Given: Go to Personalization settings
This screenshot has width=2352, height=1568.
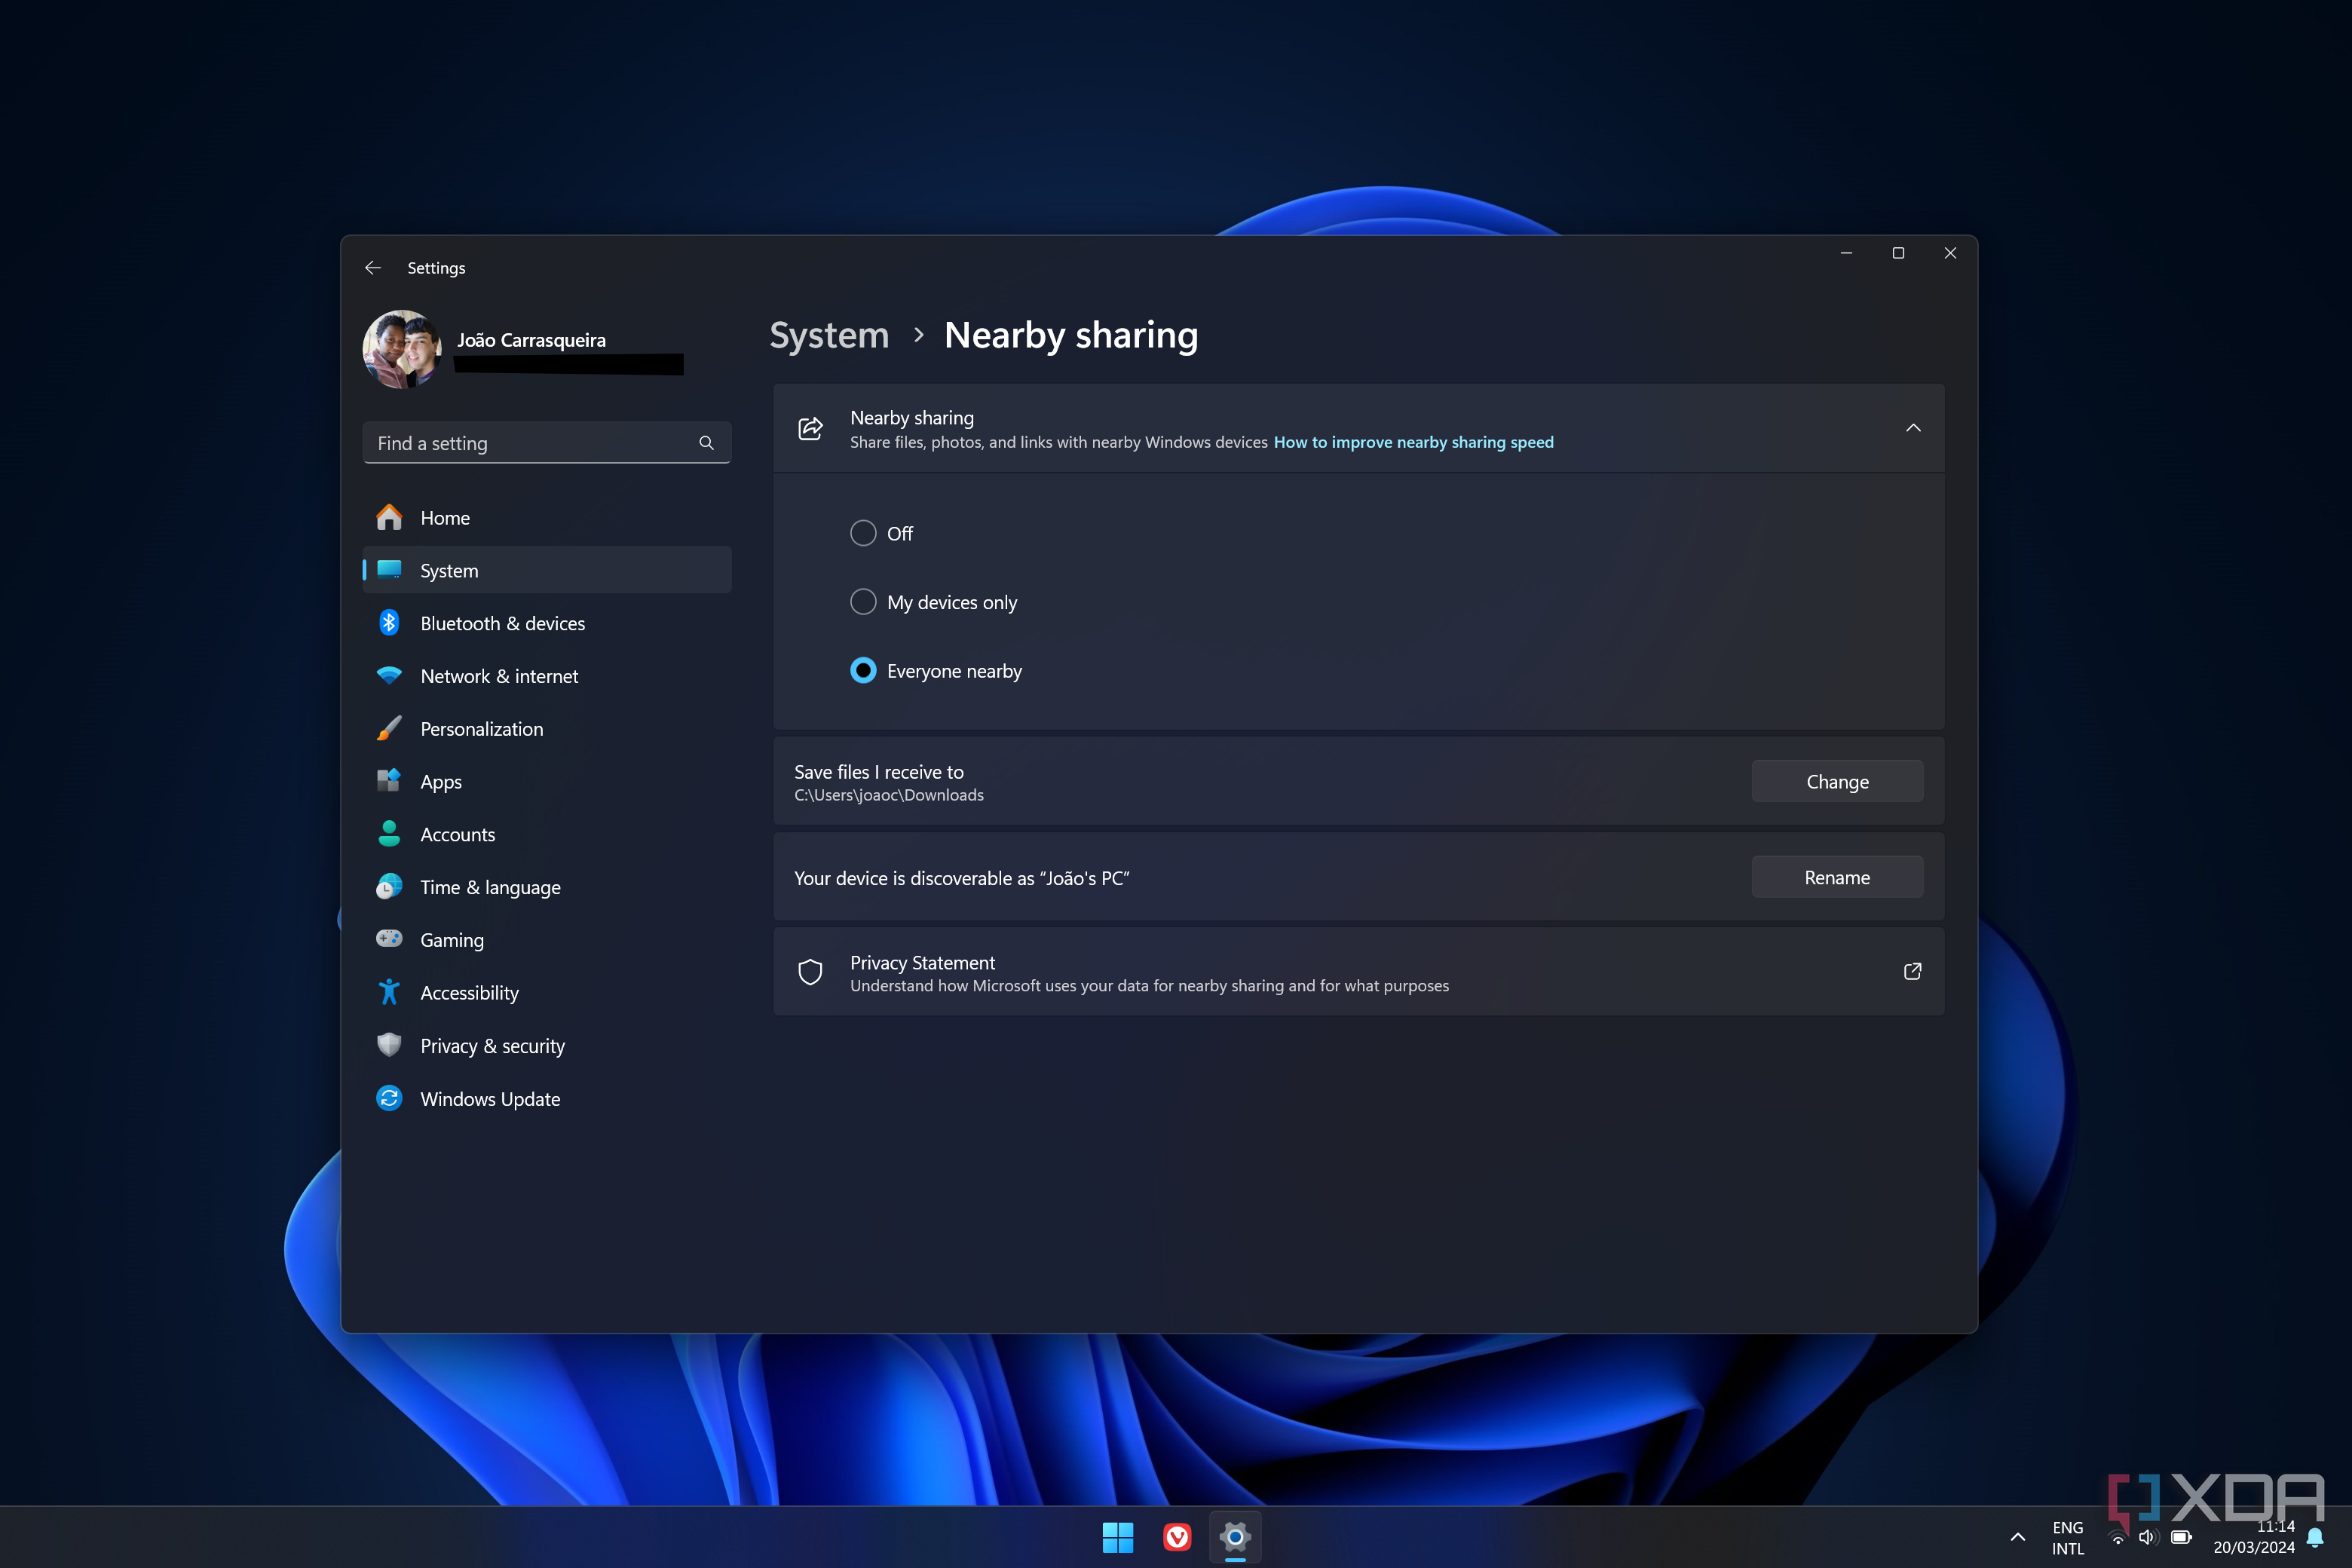Looking at the screenshot, I should tap(481, 729).
